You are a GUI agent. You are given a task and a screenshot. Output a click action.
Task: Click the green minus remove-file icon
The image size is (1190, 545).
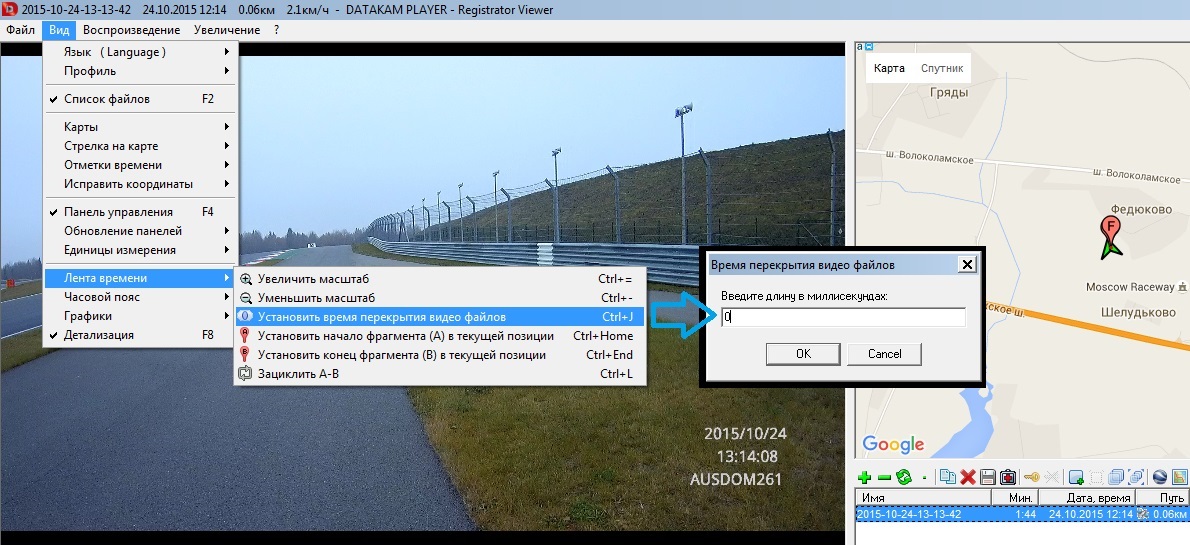884,477
